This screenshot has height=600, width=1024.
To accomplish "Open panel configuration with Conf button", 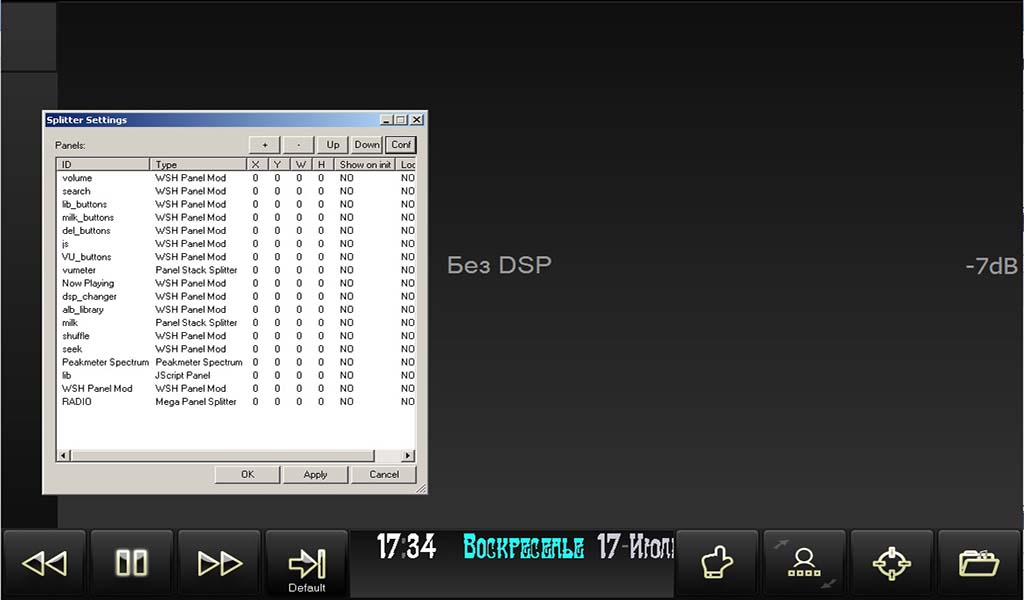I will [x=401, y=145].
